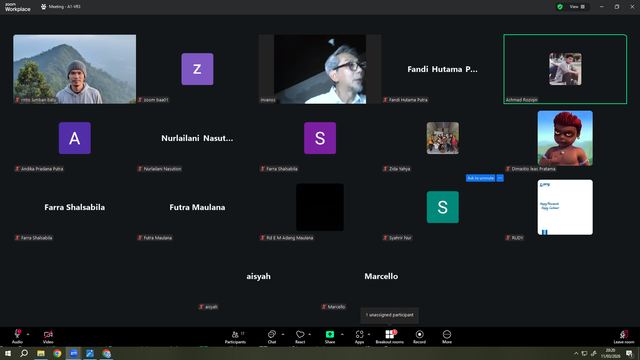The height and width of the screenshot is (360, 640).
Task: Open the React emoji menu
Action: [300, 336]
